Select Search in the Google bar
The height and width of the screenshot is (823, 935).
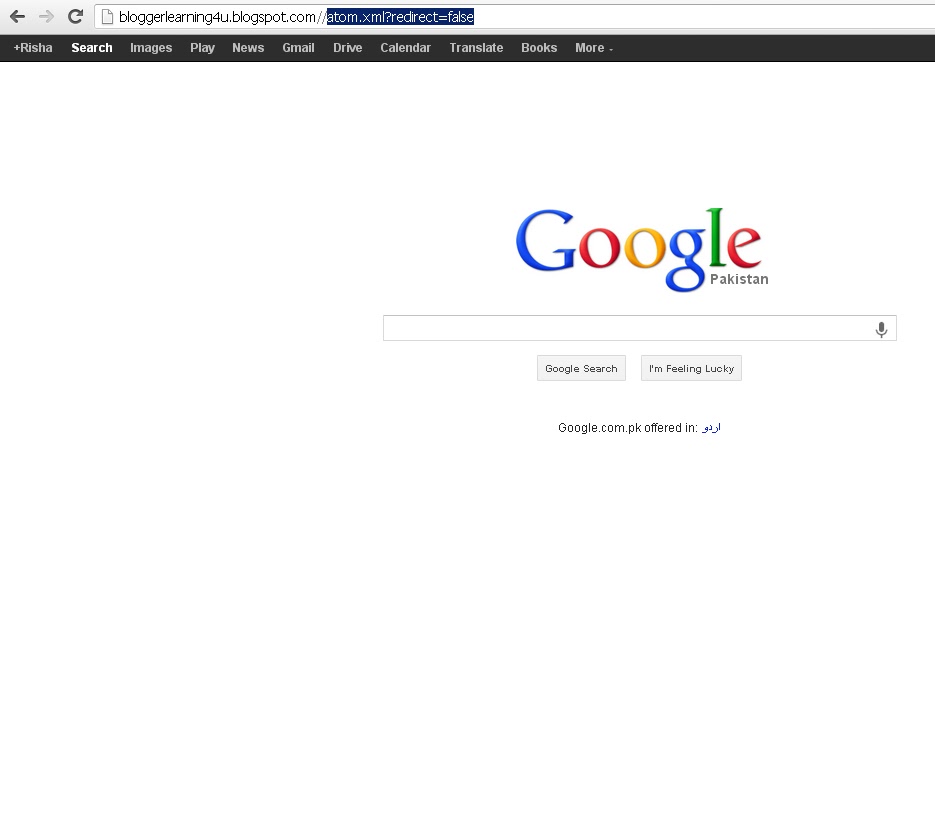(x=92, y=48)
